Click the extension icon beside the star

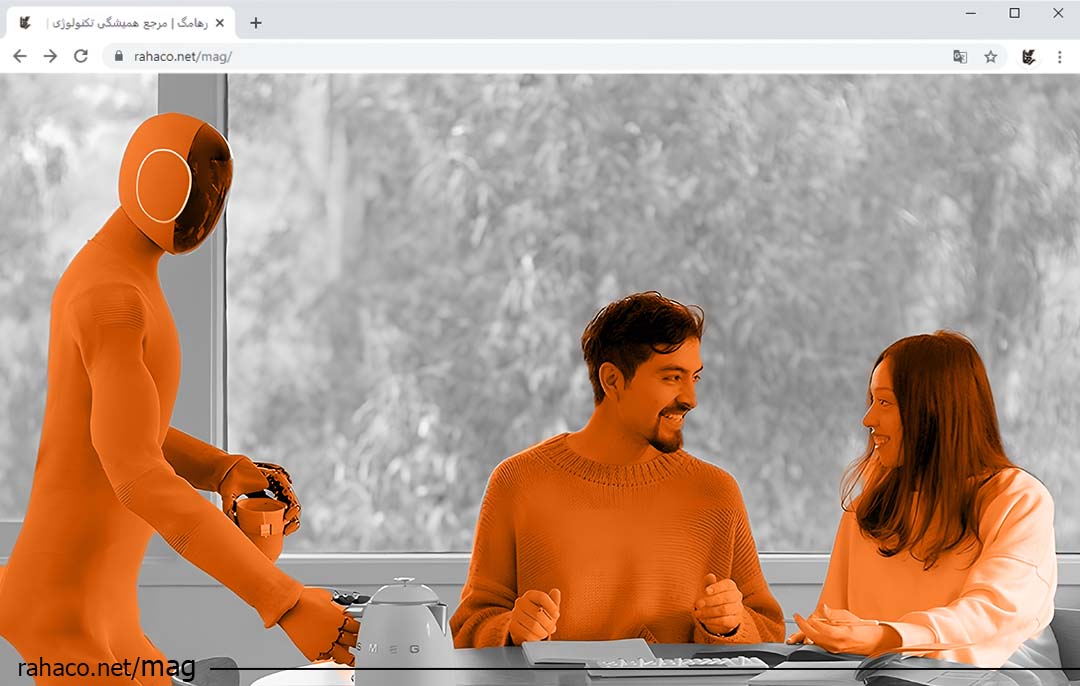[1028, 57]
